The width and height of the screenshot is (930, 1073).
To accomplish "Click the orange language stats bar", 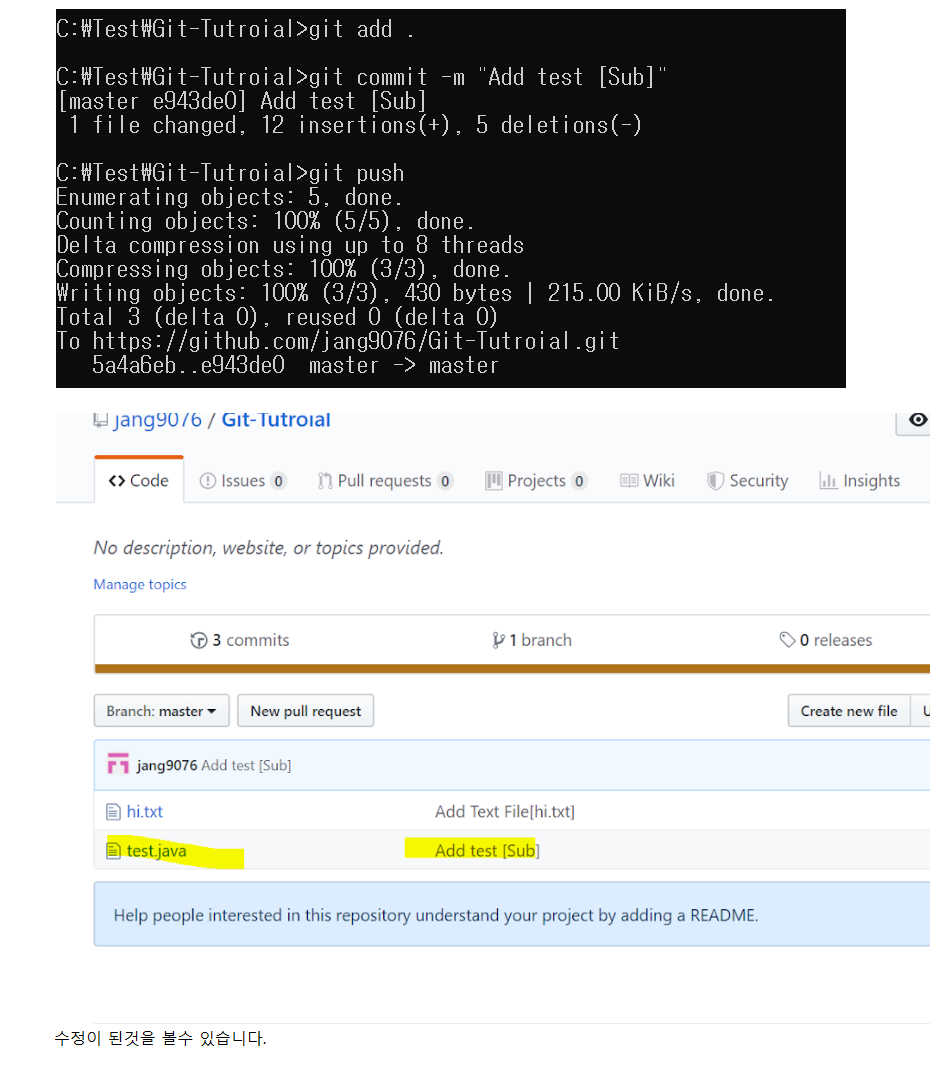I will pos(512,669).
